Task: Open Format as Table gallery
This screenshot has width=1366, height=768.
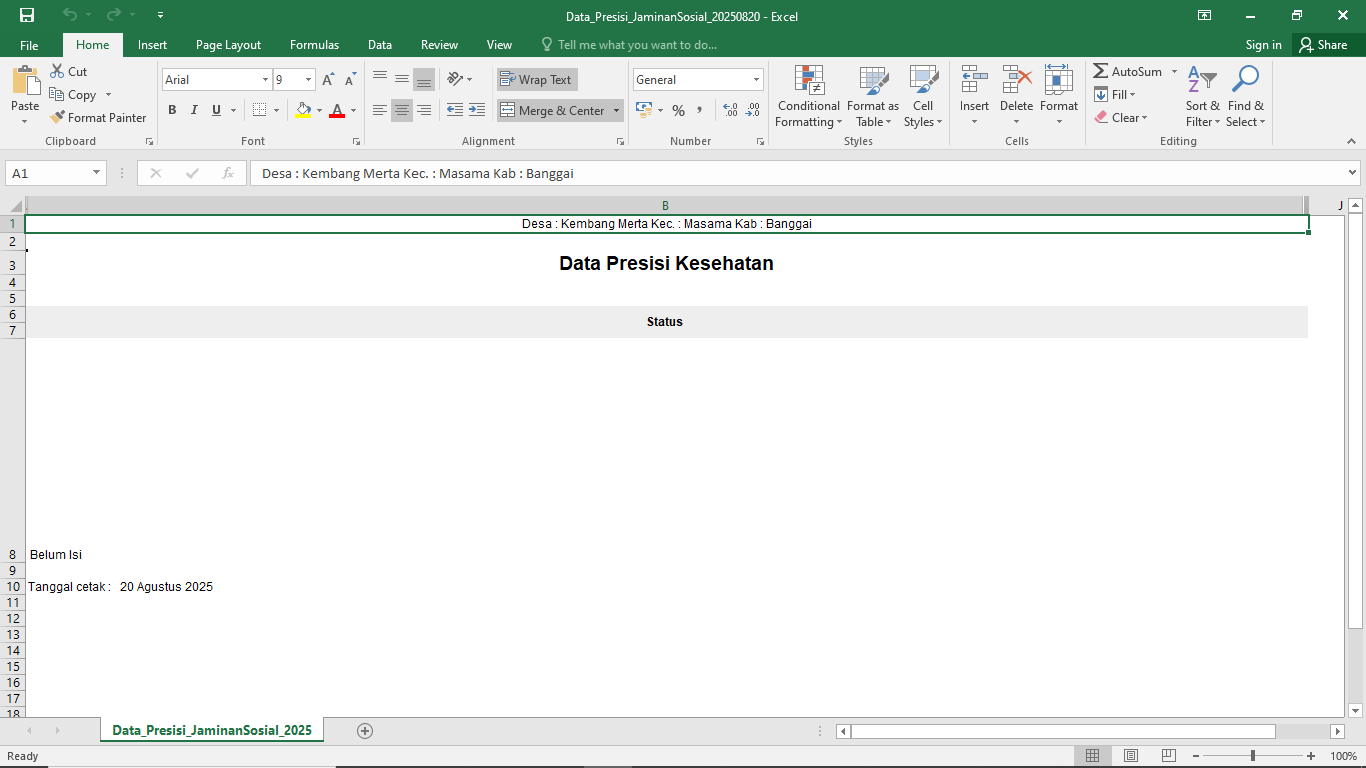Action: tap(873, 97)
